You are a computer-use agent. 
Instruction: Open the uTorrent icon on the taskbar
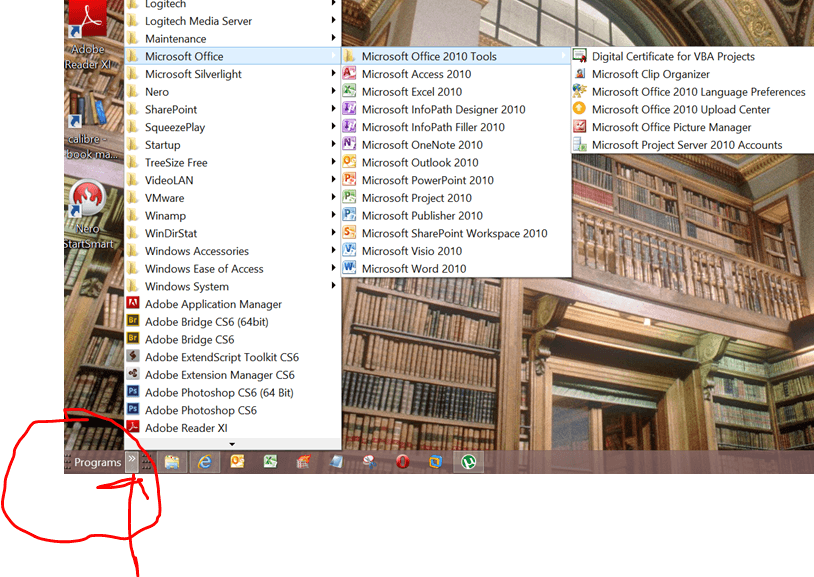point(467,462)
